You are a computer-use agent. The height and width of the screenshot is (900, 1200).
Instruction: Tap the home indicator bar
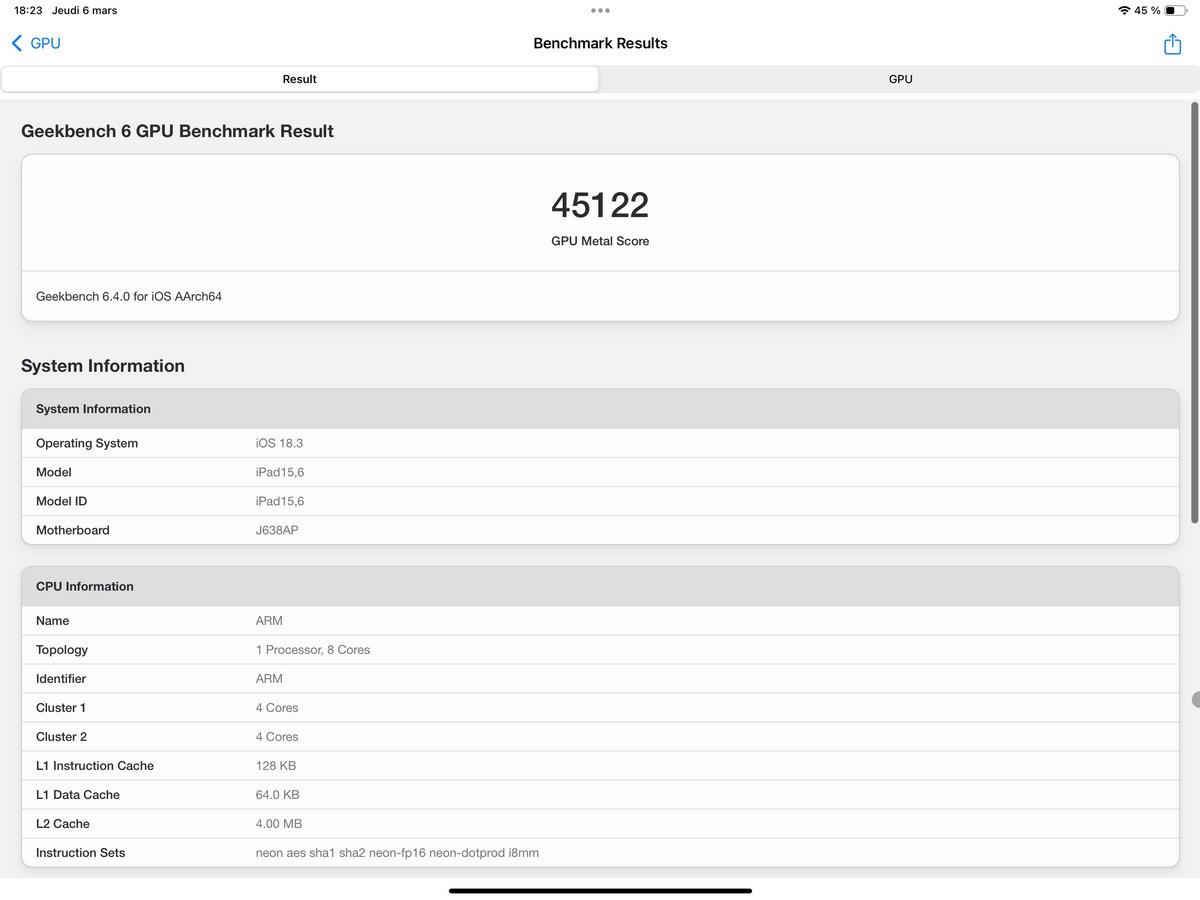tap(600, 890)
